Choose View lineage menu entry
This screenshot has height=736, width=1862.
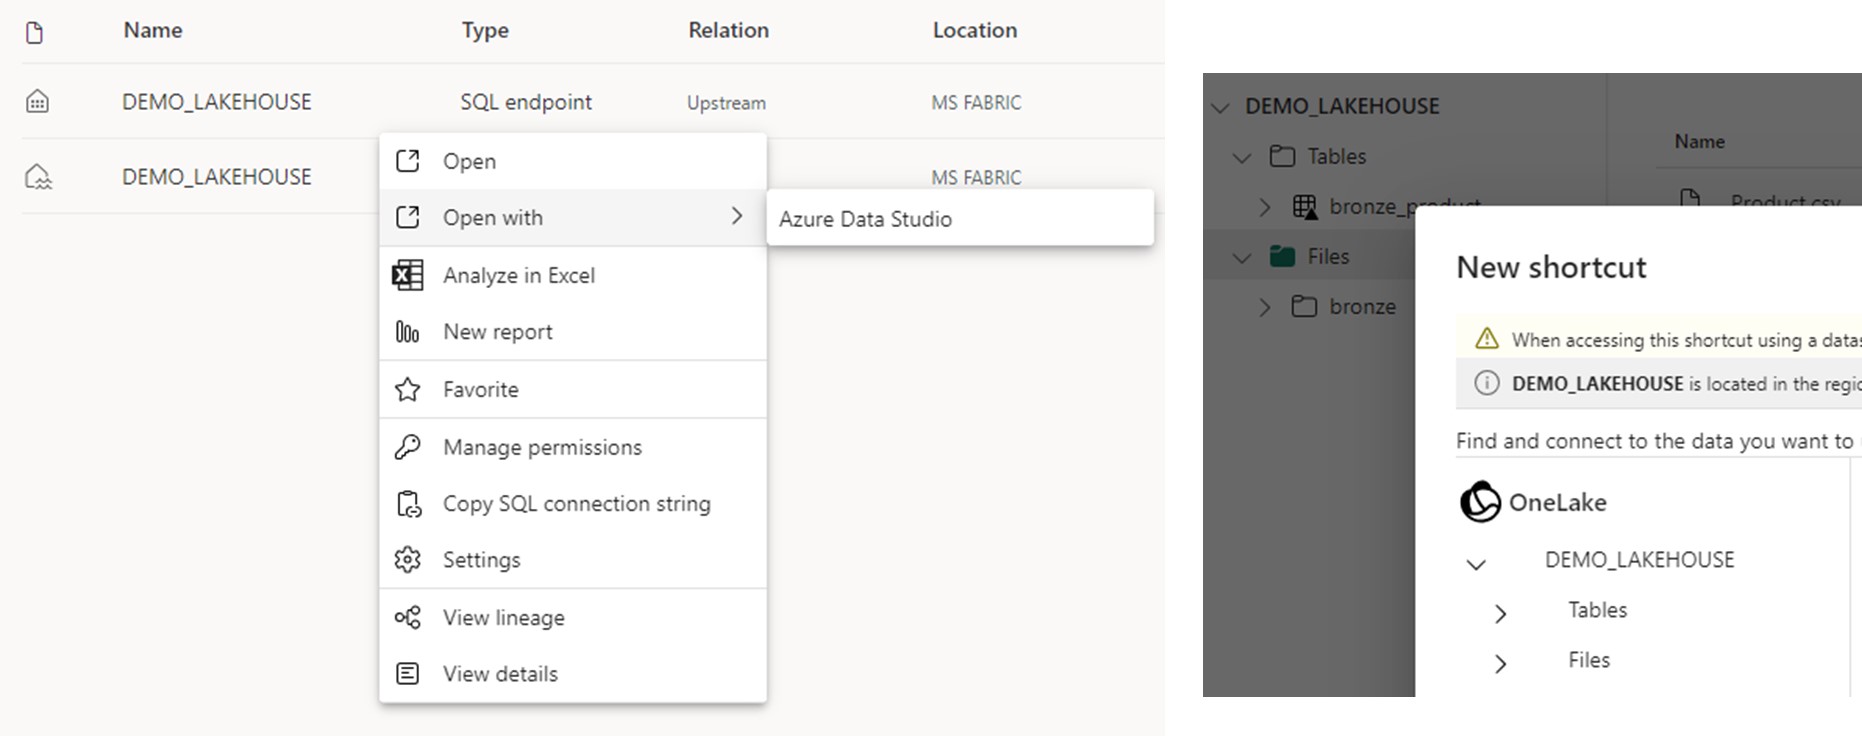pyautogui.click(x=573, y=618)
